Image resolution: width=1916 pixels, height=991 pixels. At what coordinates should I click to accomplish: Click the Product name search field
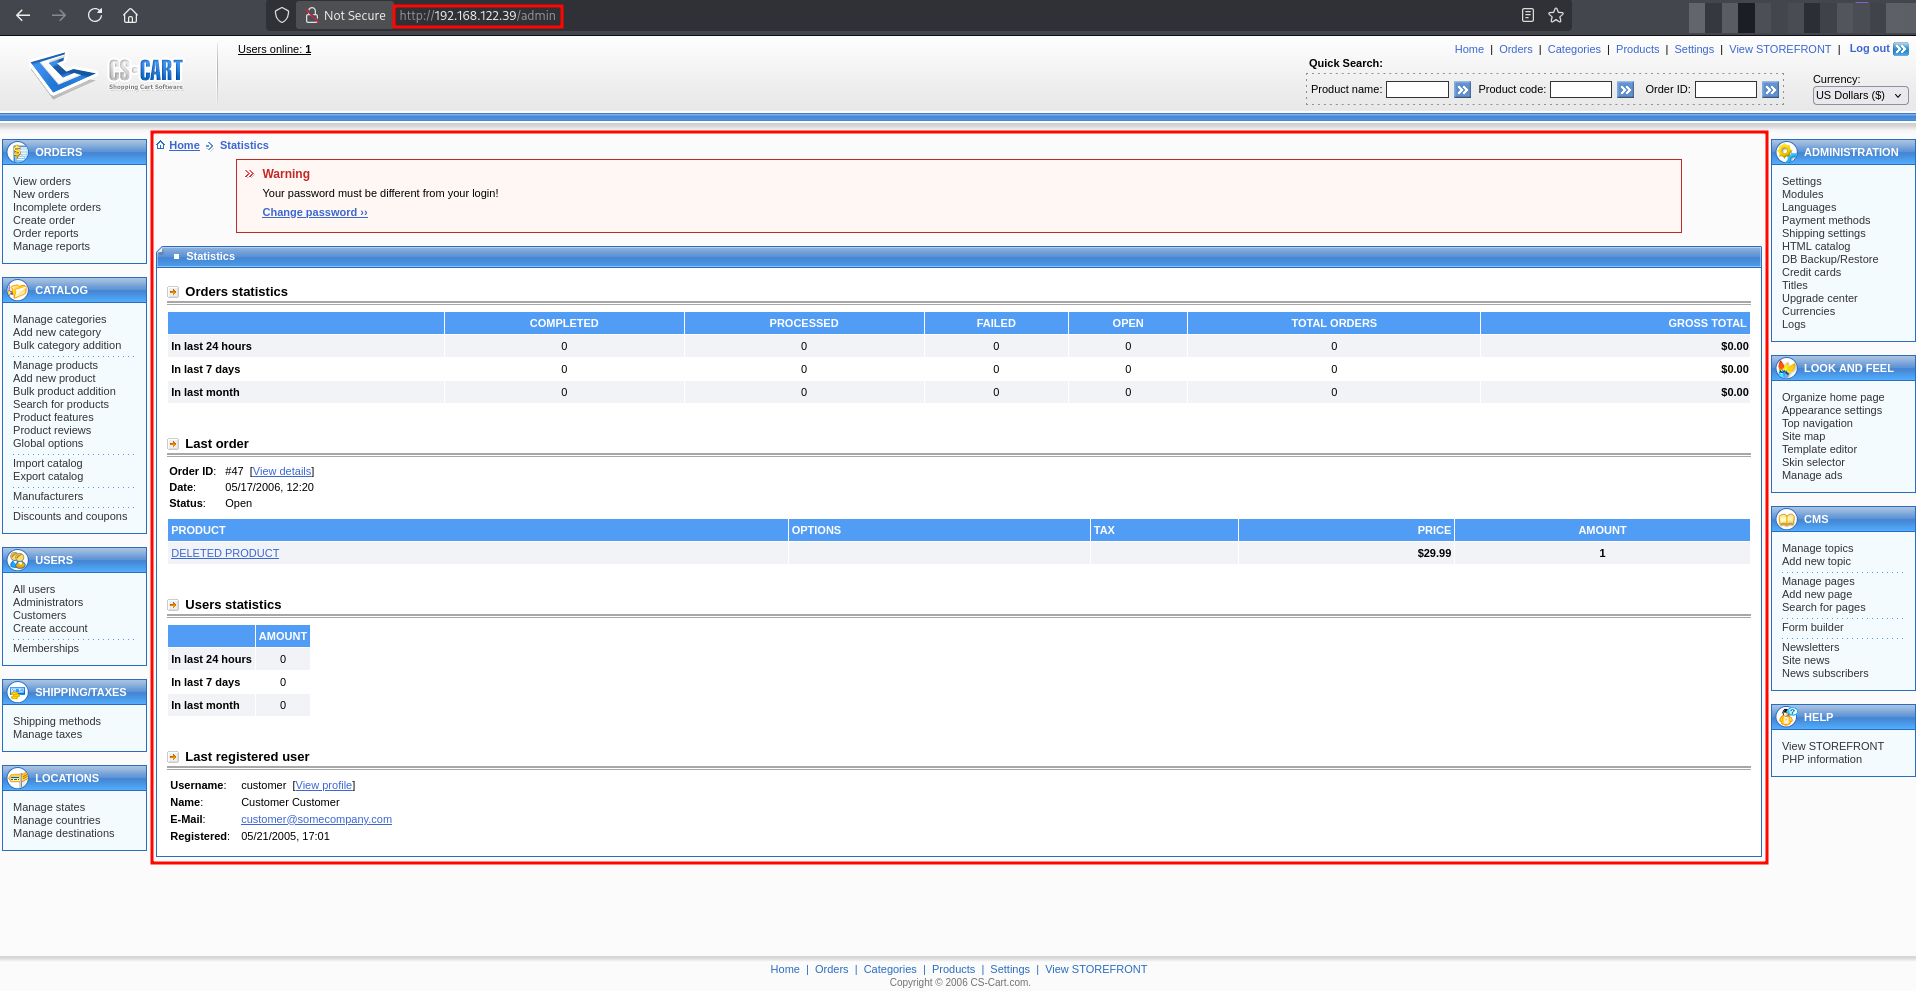pos(1417,90)
